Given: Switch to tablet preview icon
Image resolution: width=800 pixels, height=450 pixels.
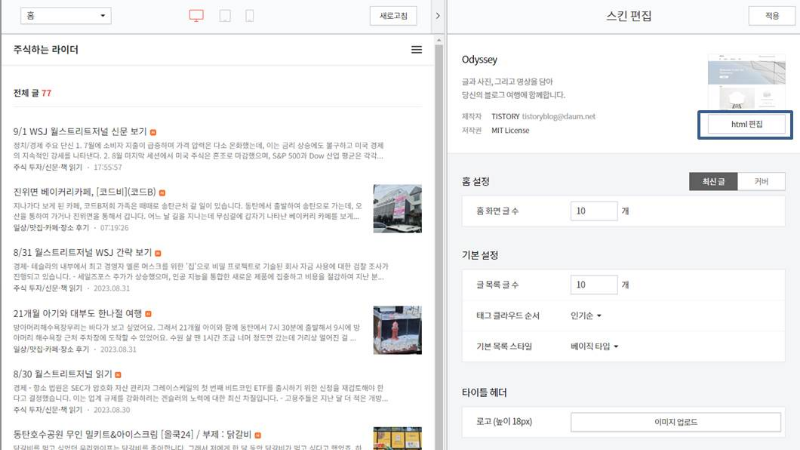Looking at the screenshot, I should [x=224, y=15].
